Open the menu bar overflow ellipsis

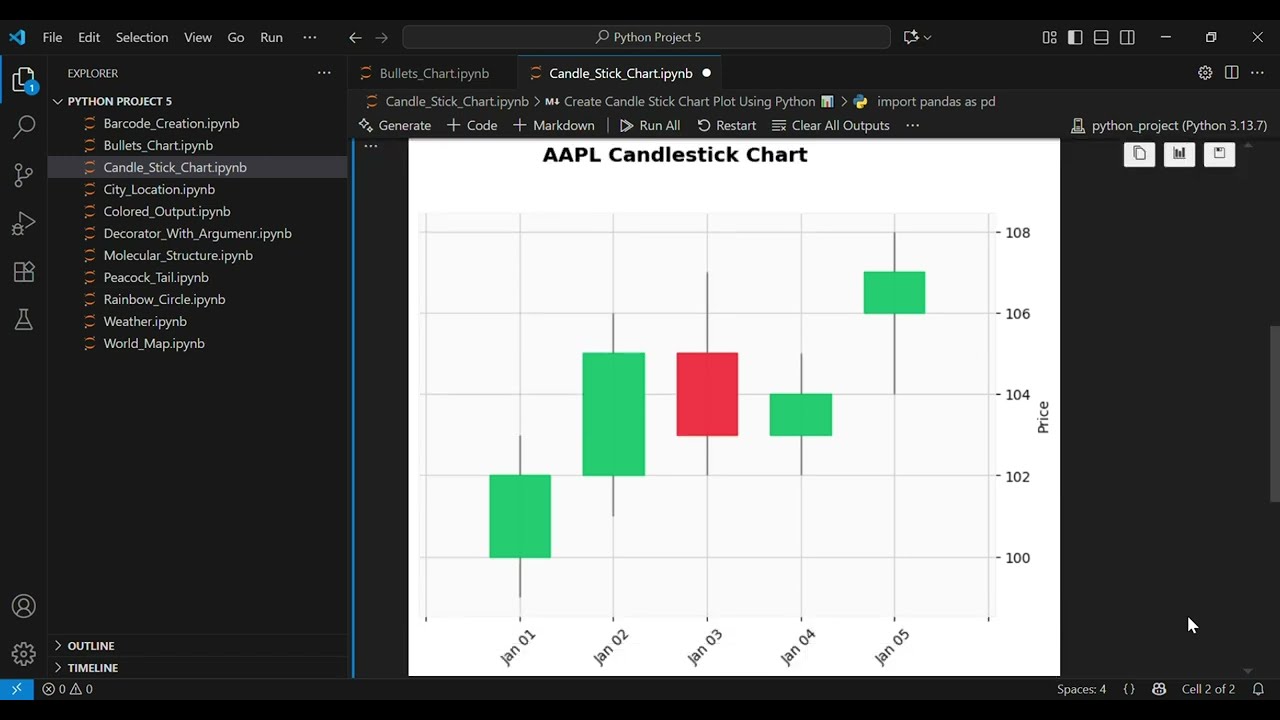coord(310,37)
